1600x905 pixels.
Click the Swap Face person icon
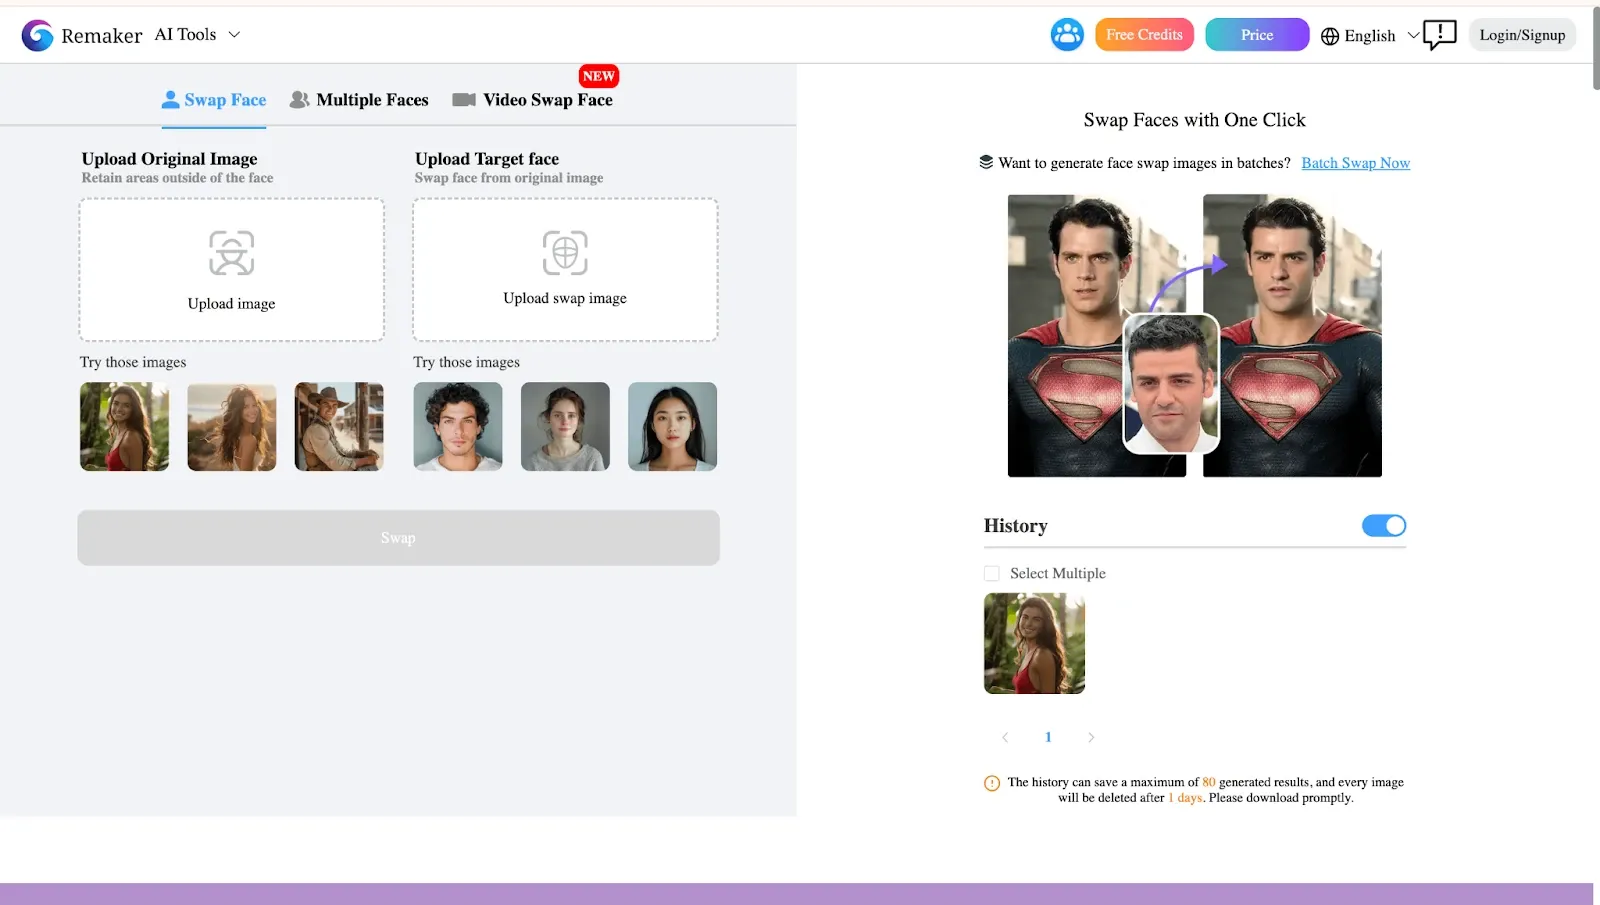(170, 100)
